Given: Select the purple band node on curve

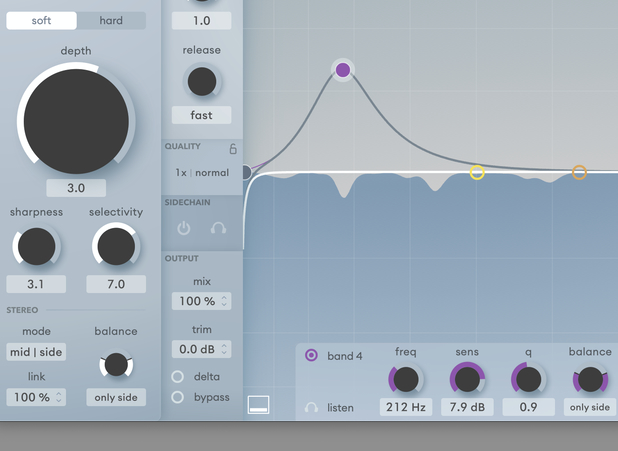Looking at the screenshot, I should [343, 70].
